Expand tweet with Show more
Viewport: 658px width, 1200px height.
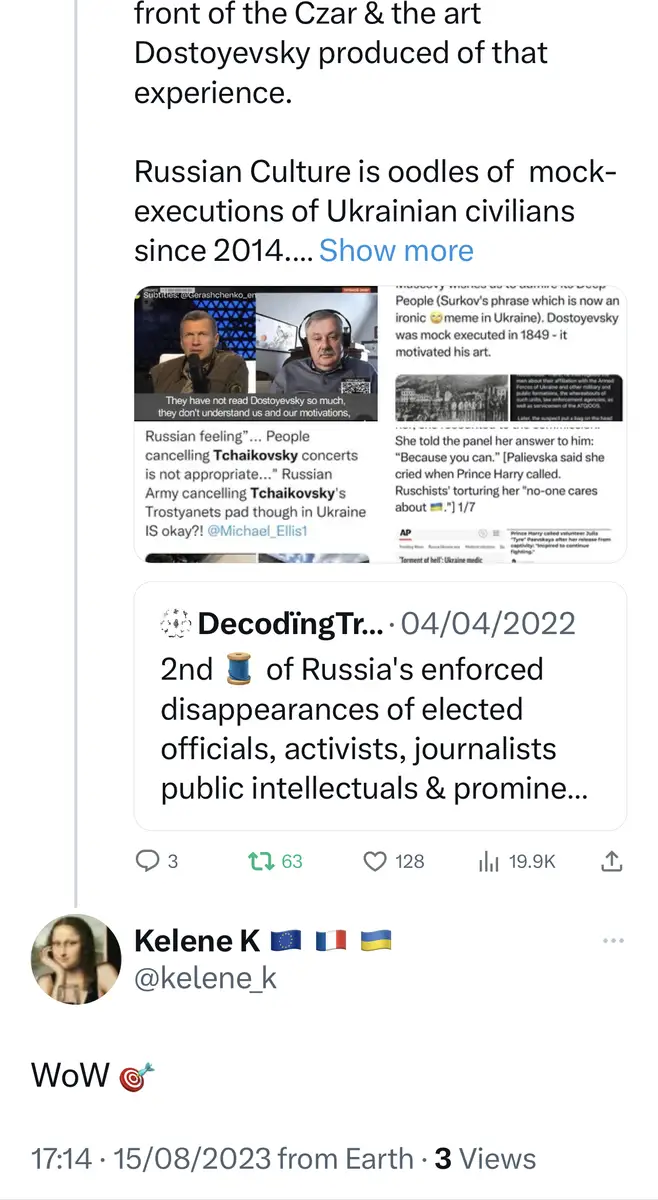pyautogui.click(x=396, y=250)
